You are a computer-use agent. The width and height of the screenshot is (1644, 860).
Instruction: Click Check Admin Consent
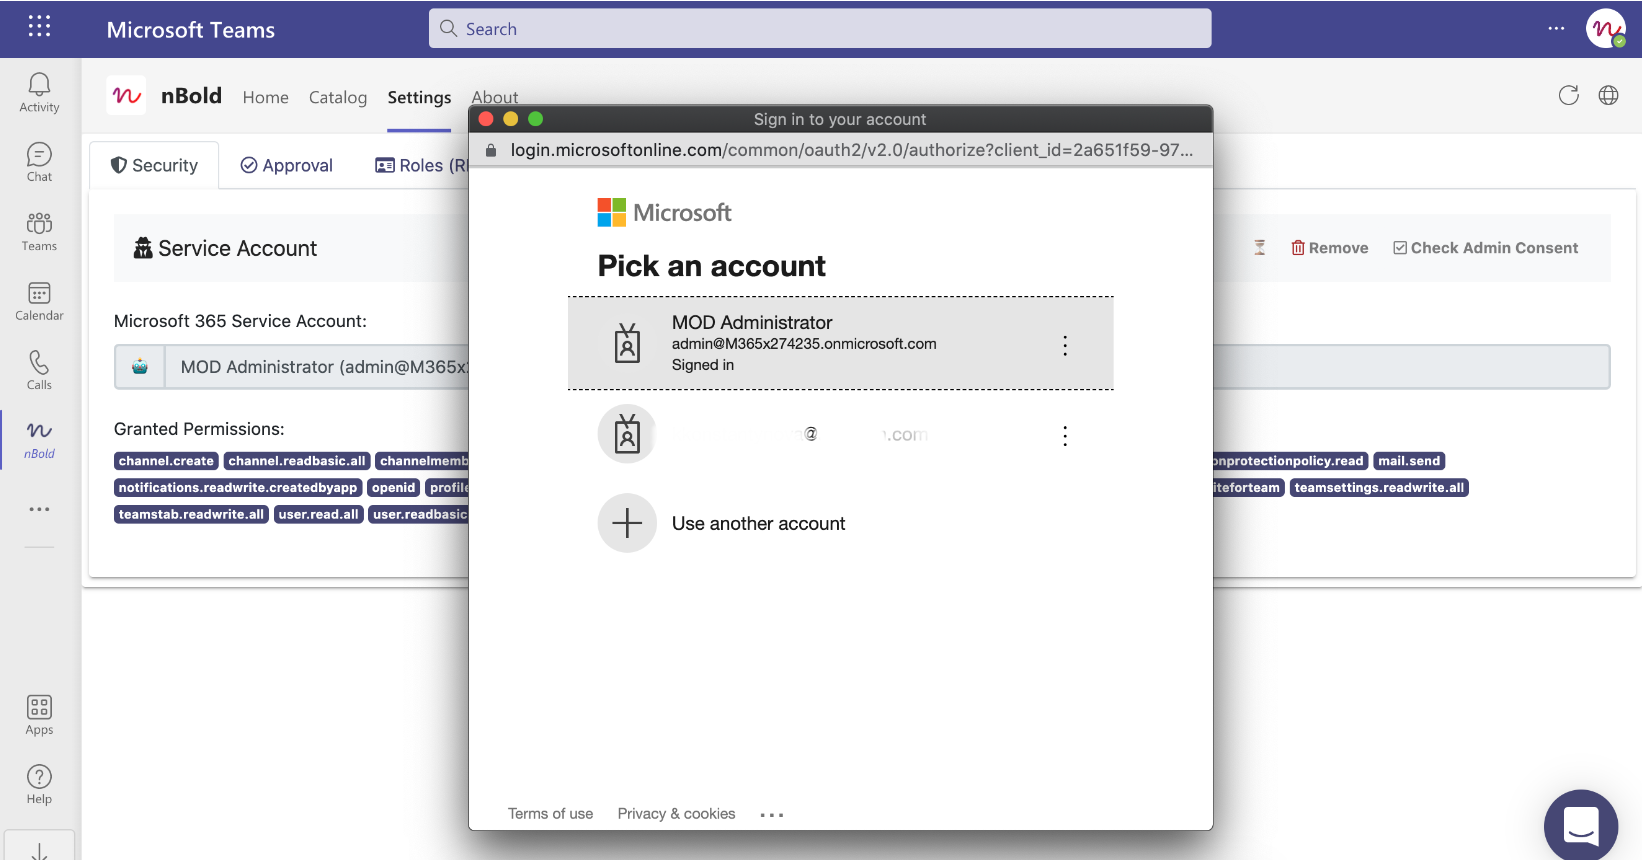click(1485, 248)
